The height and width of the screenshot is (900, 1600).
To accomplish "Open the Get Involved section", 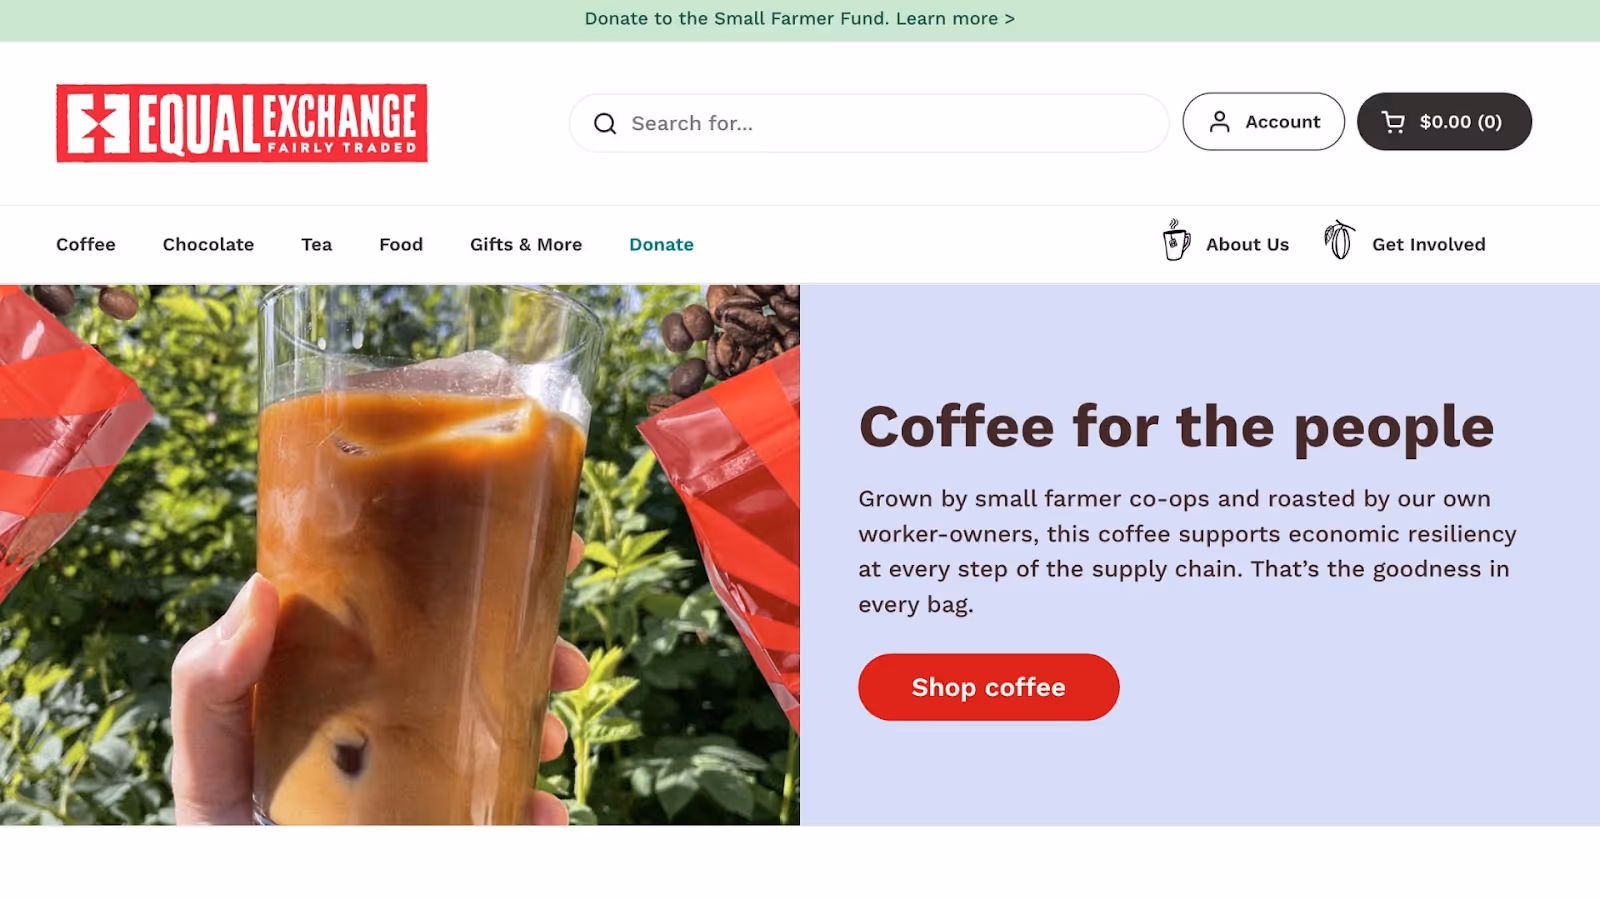I will tap(1428, 244).
